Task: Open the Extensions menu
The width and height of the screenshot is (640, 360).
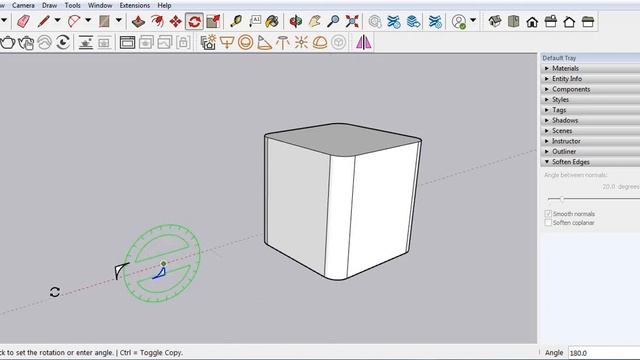Action: pos(135,5)
